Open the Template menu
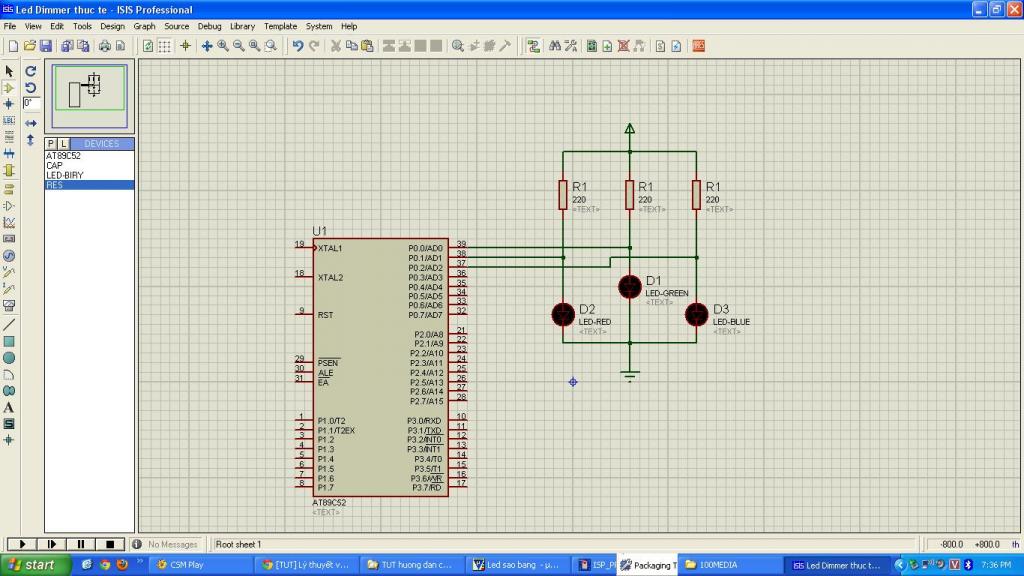 point(280,26)
